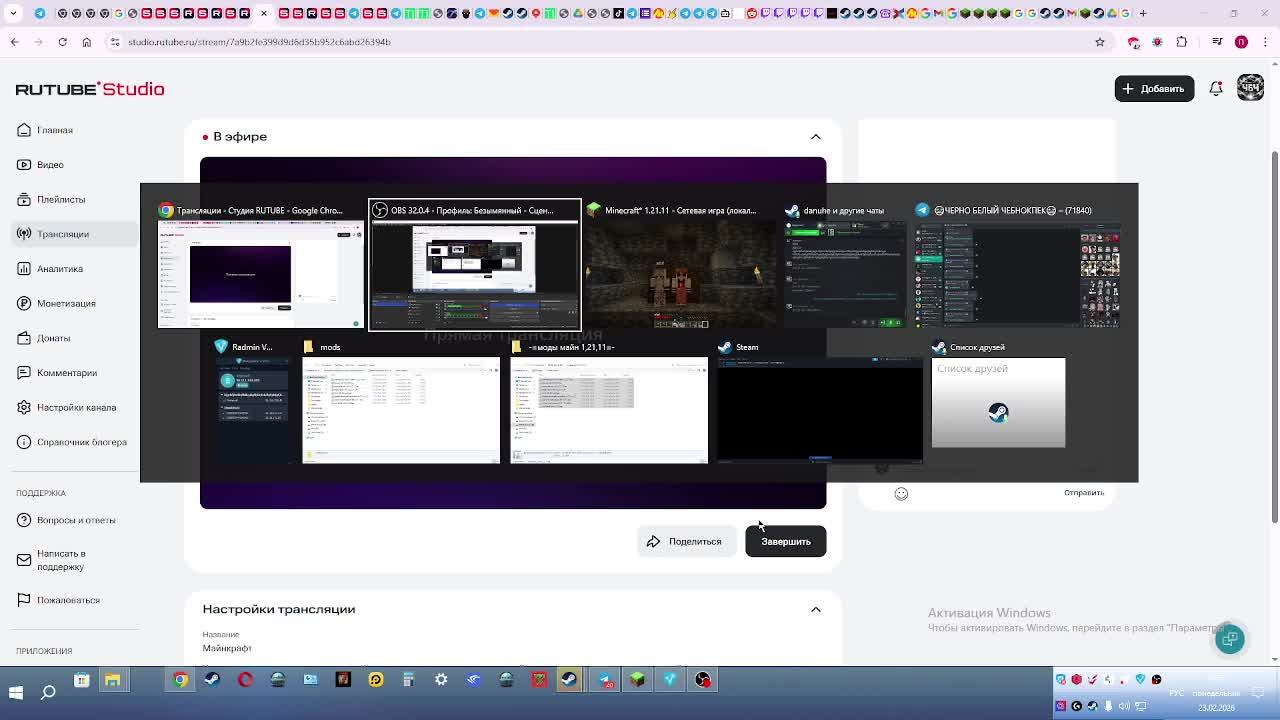Open Монетизация from the sidebar
Image resolution: width=1280 pixels, height=720 pixels.
tap(66, 303)
